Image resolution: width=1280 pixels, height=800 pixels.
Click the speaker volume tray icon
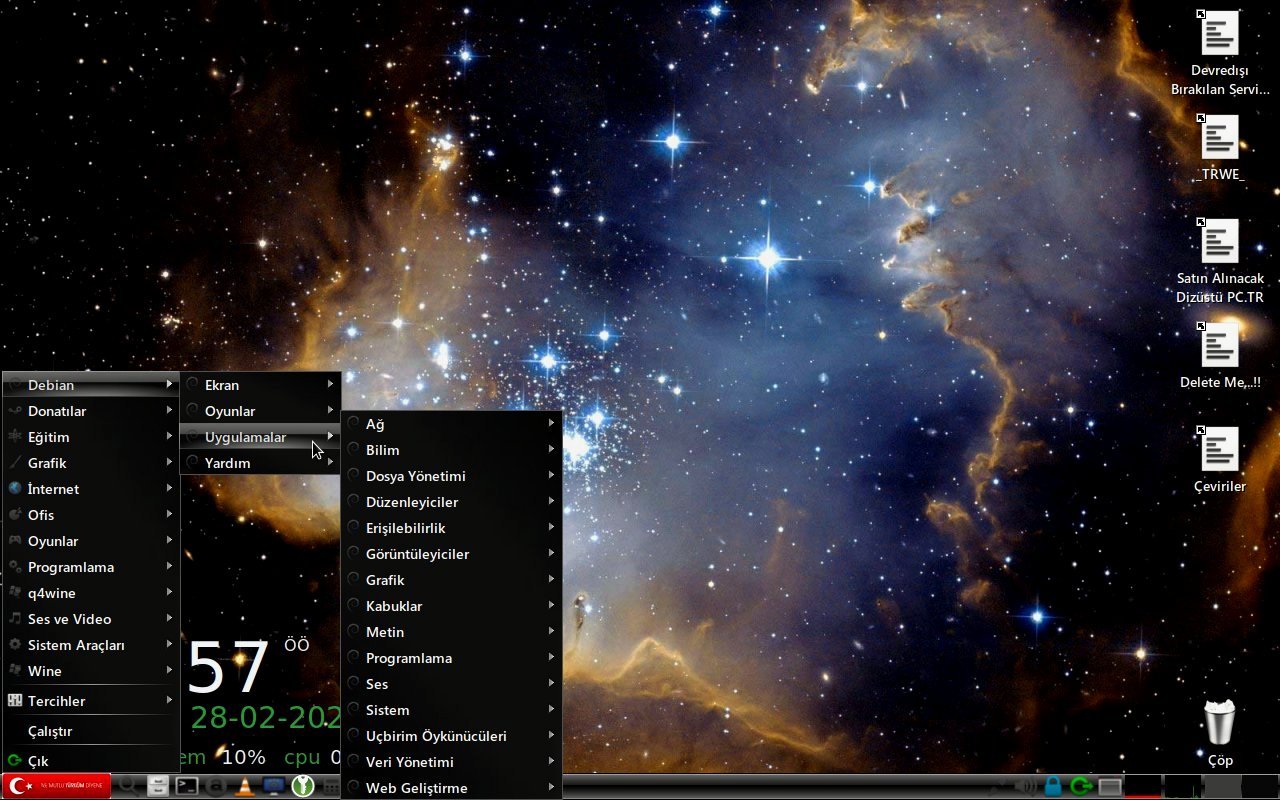pos(1025,786)
